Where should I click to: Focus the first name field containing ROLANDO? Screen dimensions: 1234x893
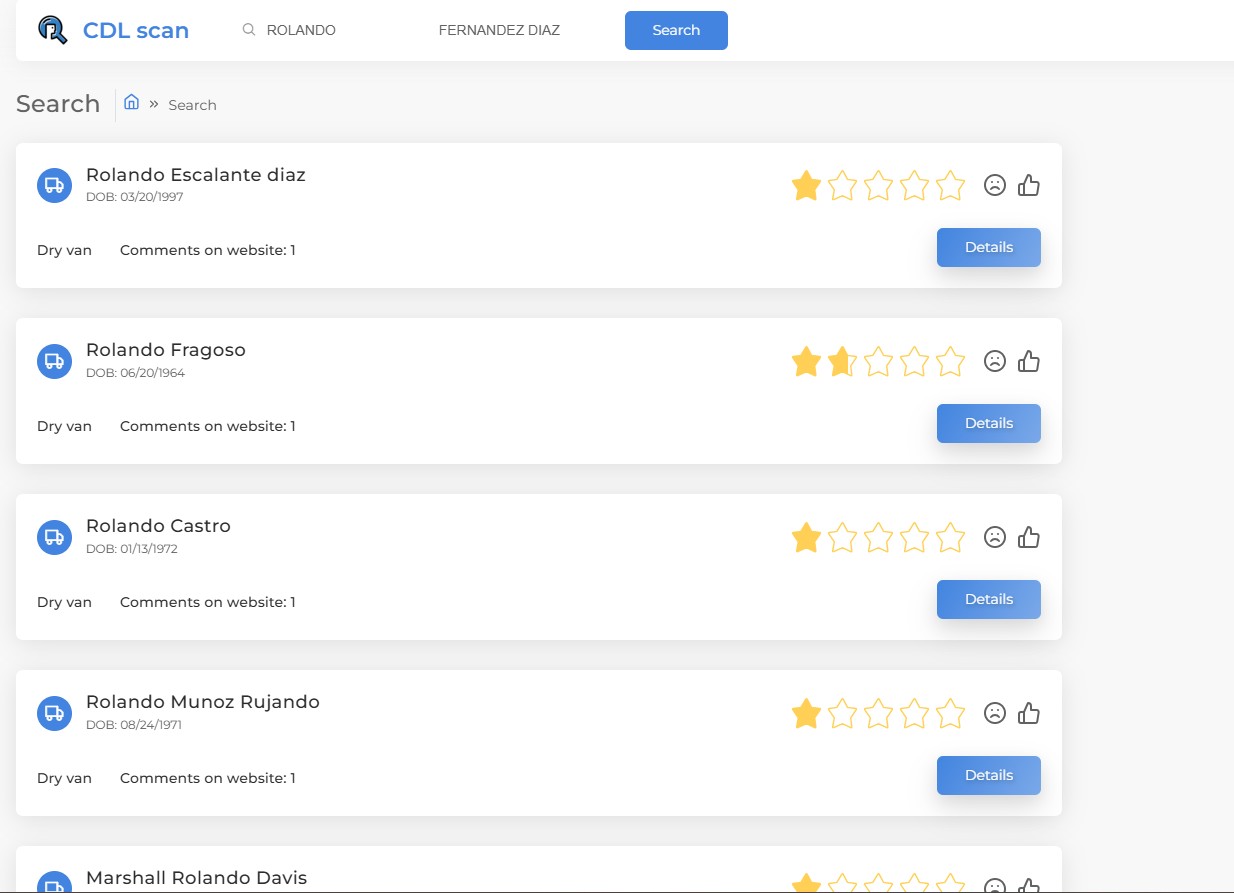(x=330, y=30)
